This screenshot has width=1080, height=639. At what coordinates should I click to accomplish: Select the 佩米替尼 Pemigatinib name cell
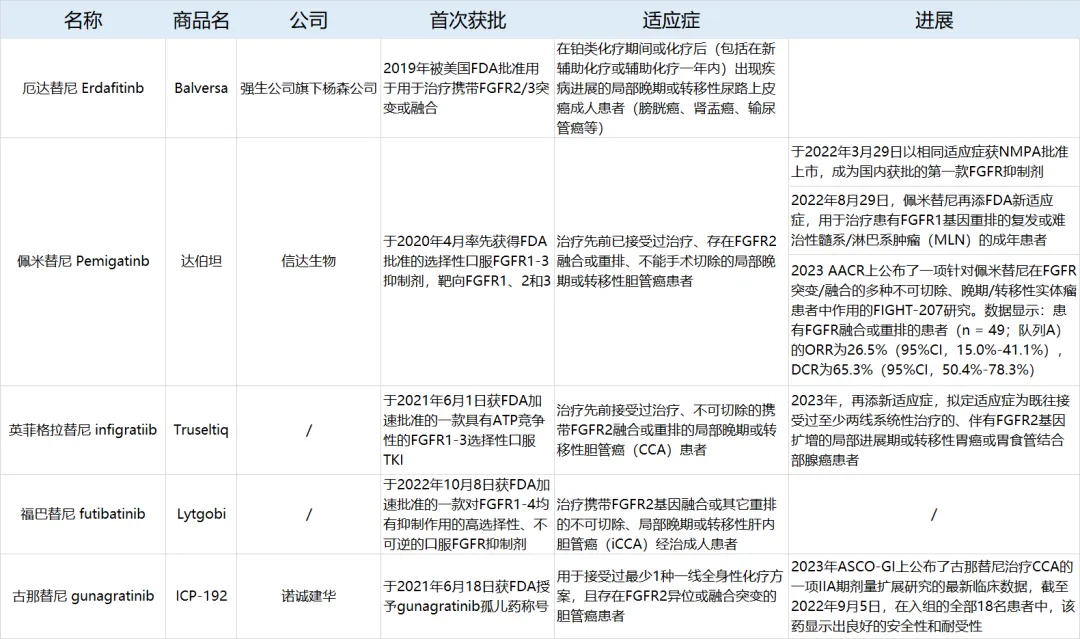click(x=83, y=261)
